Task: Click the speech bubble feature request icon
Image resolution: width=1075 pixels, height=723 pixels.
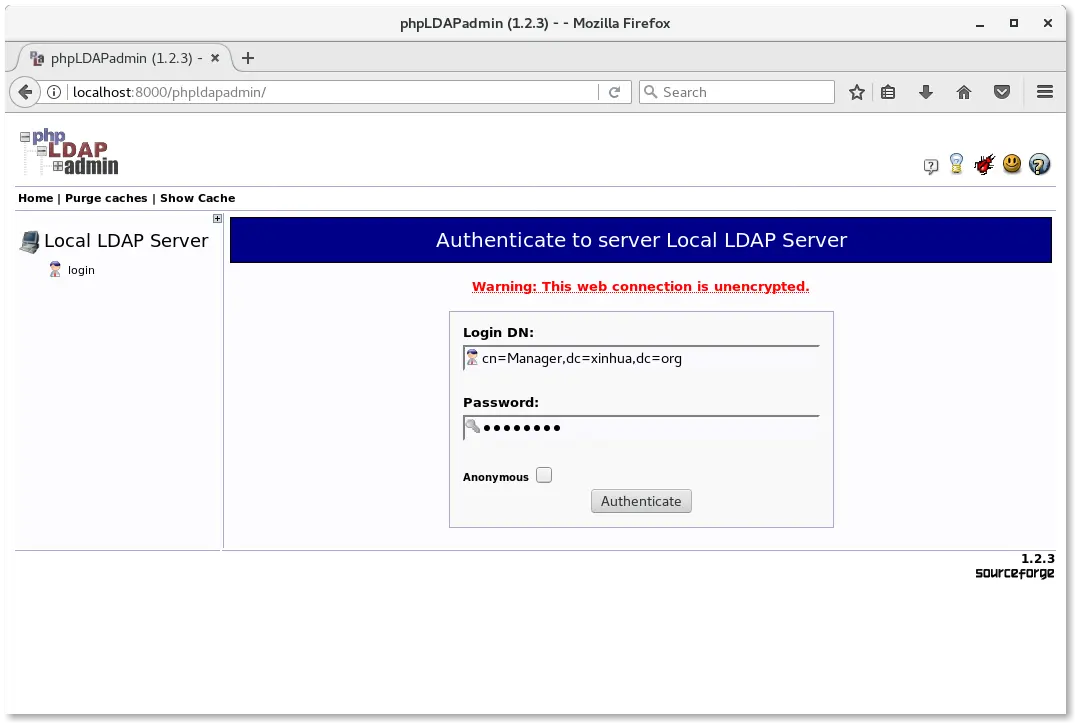Action: (x=930, y=165)
